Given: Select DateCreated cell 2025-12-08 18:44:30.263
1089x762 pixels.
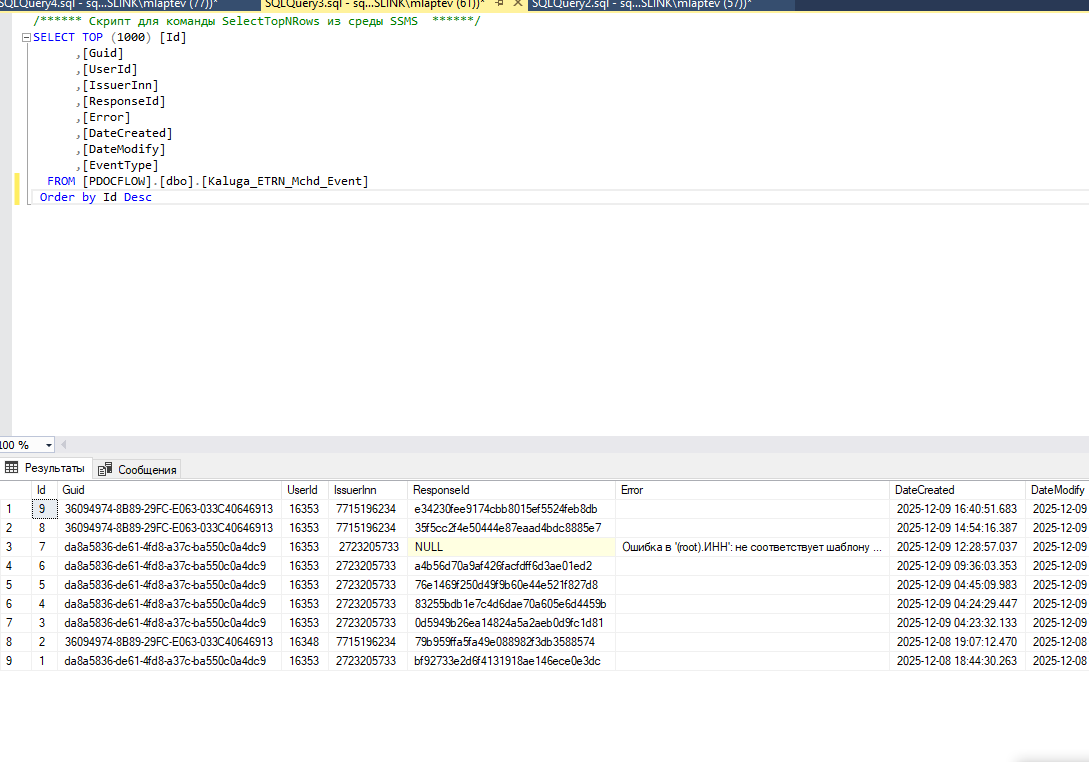Looking at the screenshot, I should (958, 661).
